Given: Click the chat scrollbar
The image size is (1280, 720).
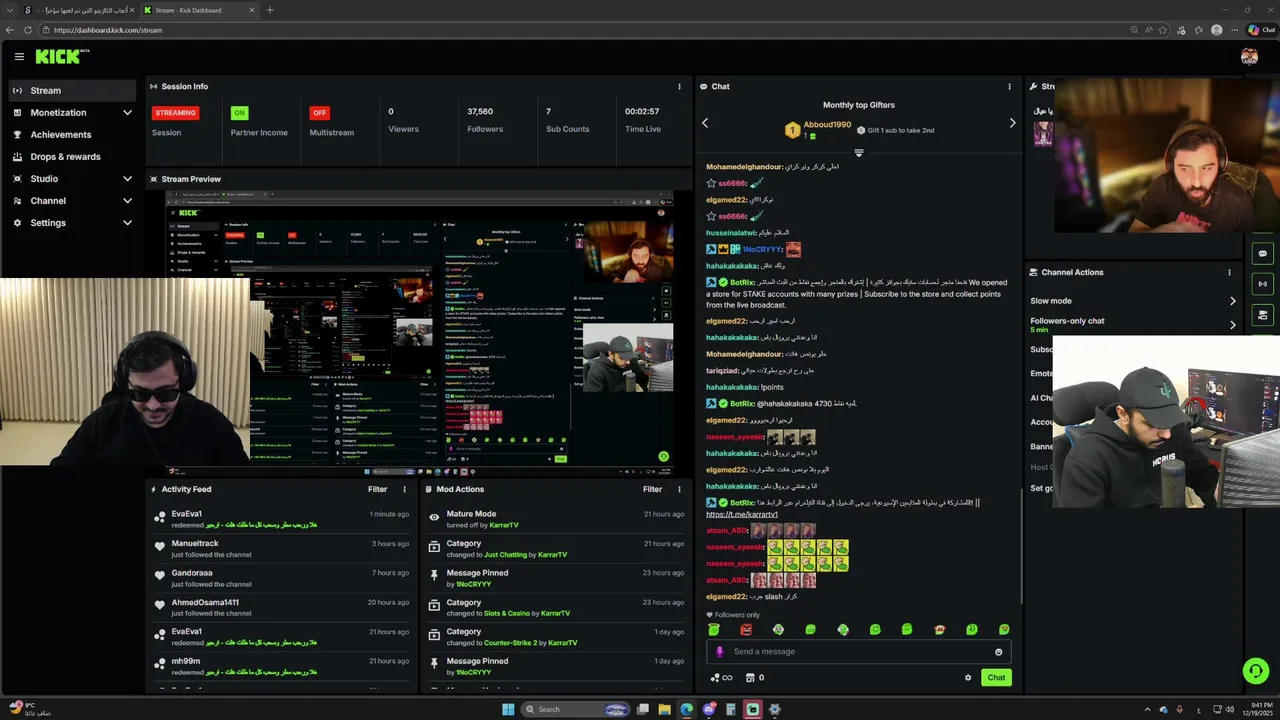Looking at the screenshot, I should [1020, 545].
